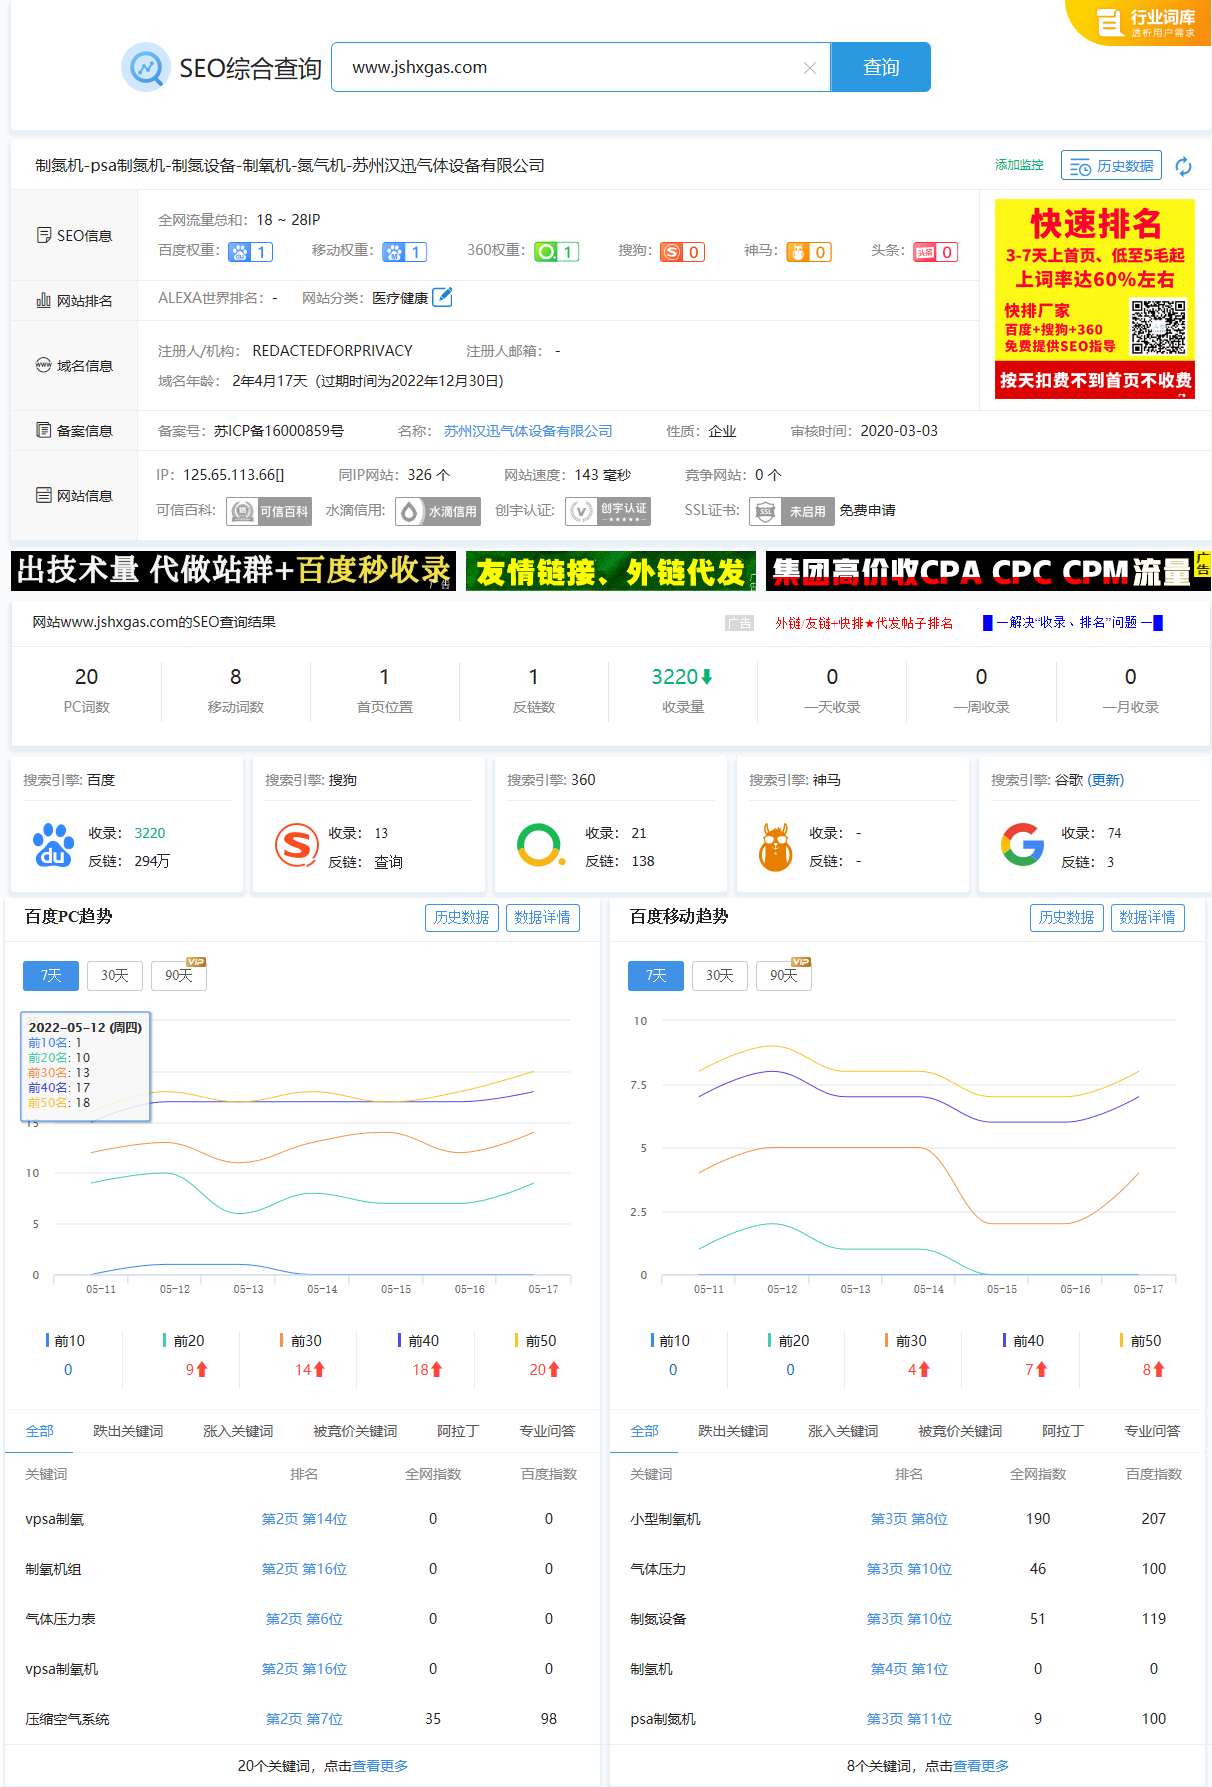Click the psa制氮机 keyword row
The height and width of the screenshot is (1787, 1212).
[x=907, y=1719]
